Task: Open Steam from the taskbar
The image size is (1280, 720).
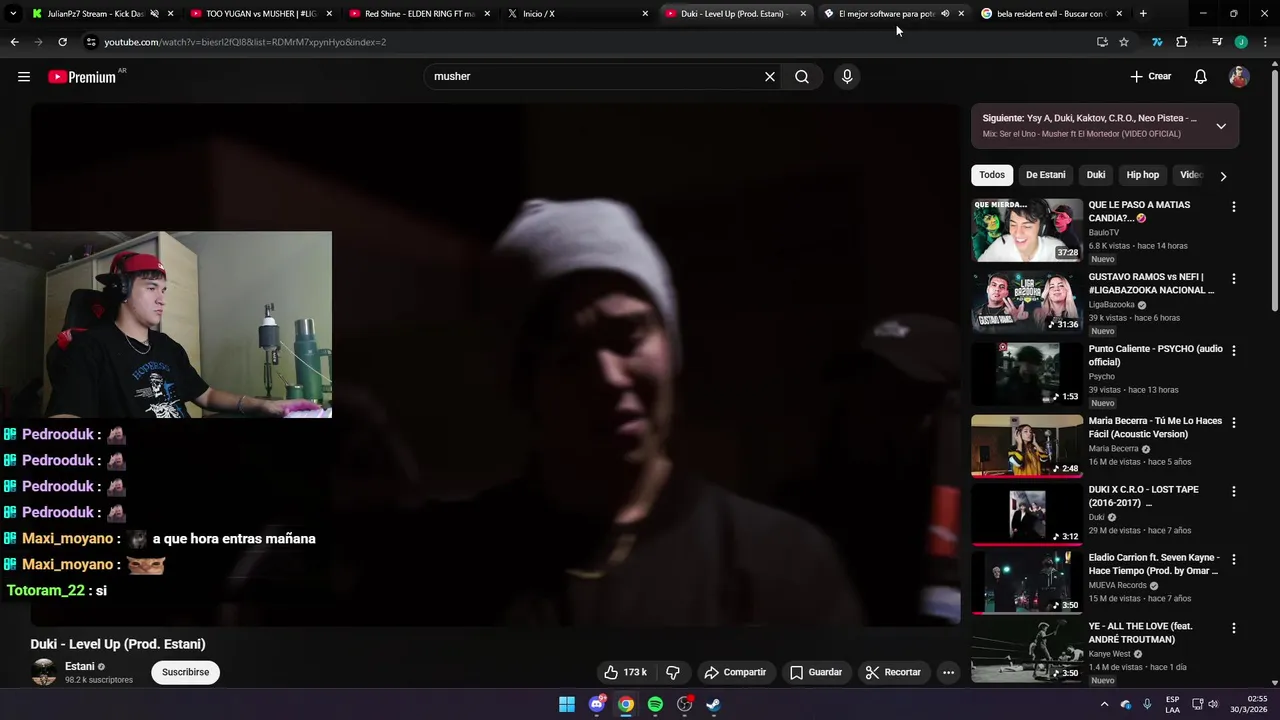Action: (x=713, y=704)
